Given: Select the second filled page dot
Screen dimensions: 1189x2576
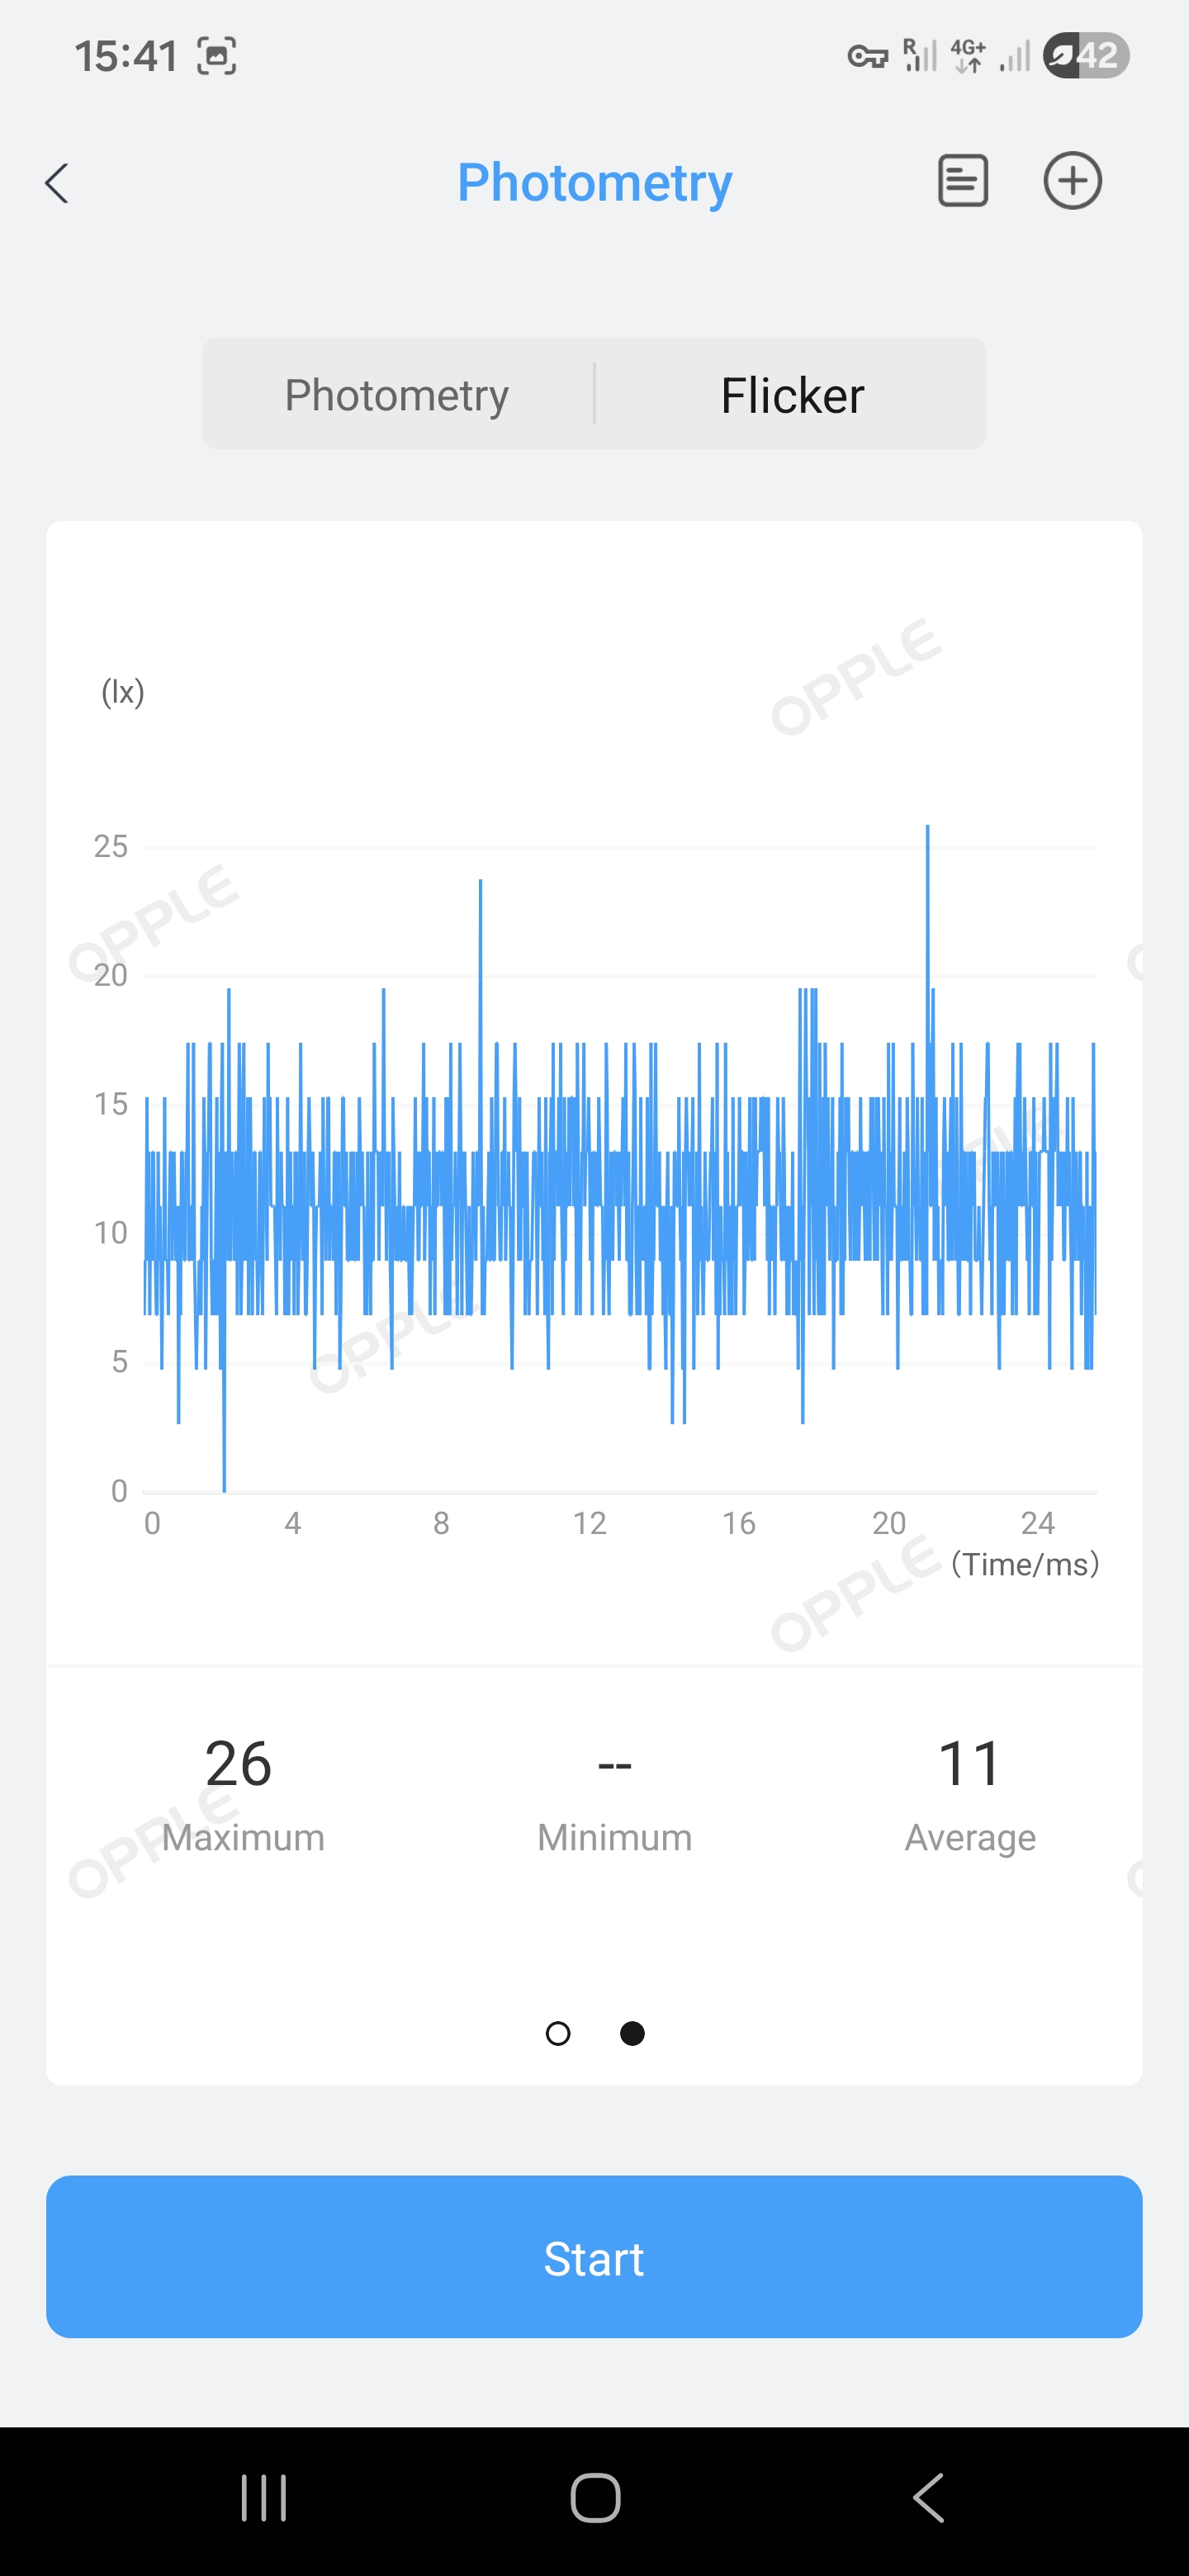Looking at the screenshot, I should coord(632,2033).
